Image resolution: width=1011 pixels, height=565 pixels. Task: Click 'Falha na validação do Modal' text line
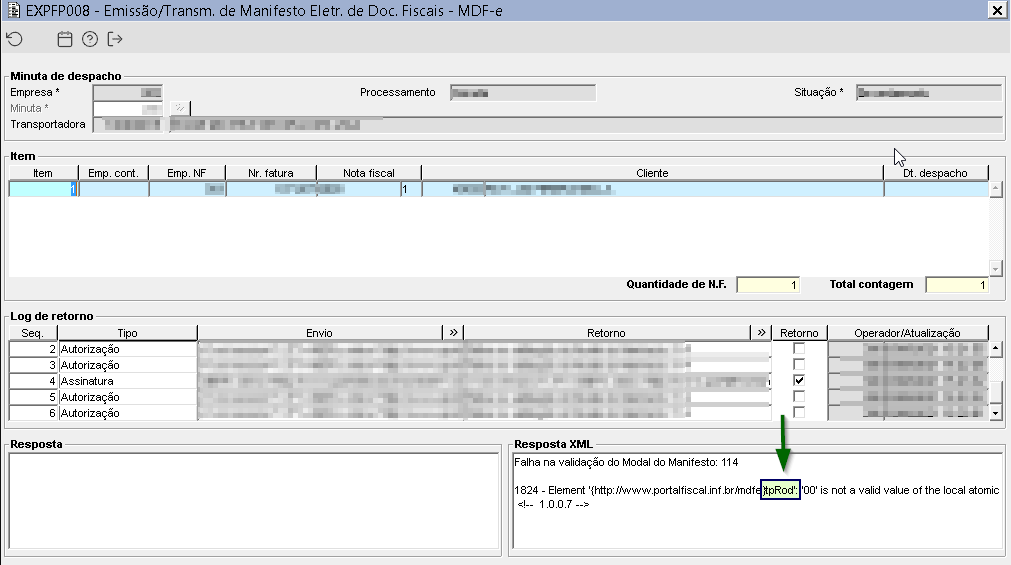point(625,462)
